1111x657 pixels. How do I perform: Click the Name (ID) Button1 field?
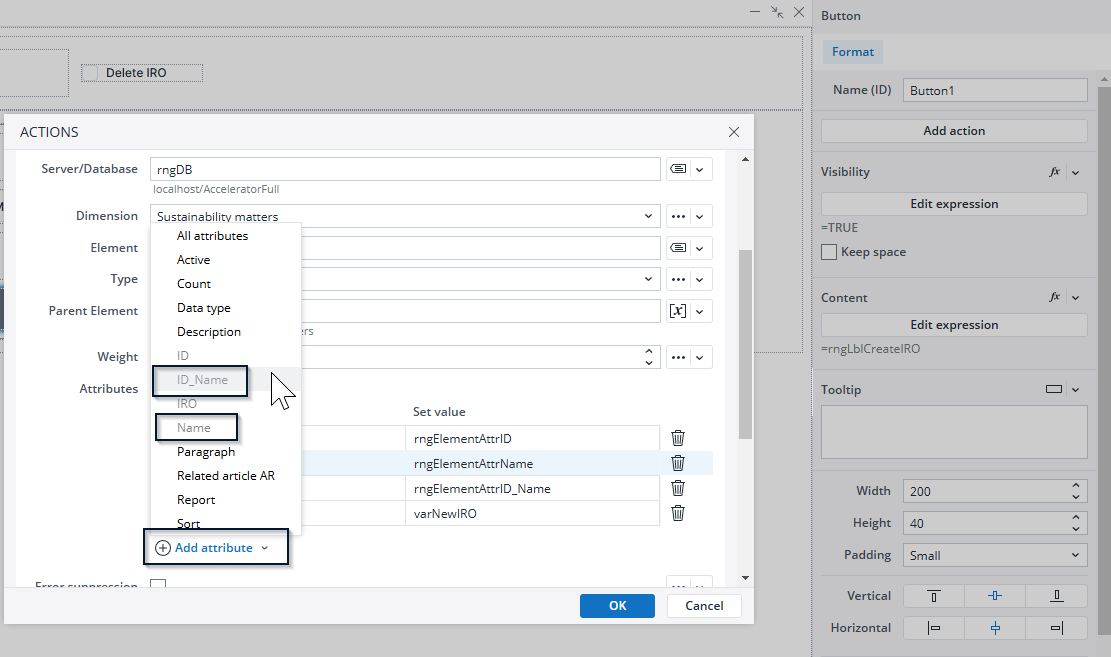coord(994,90)
